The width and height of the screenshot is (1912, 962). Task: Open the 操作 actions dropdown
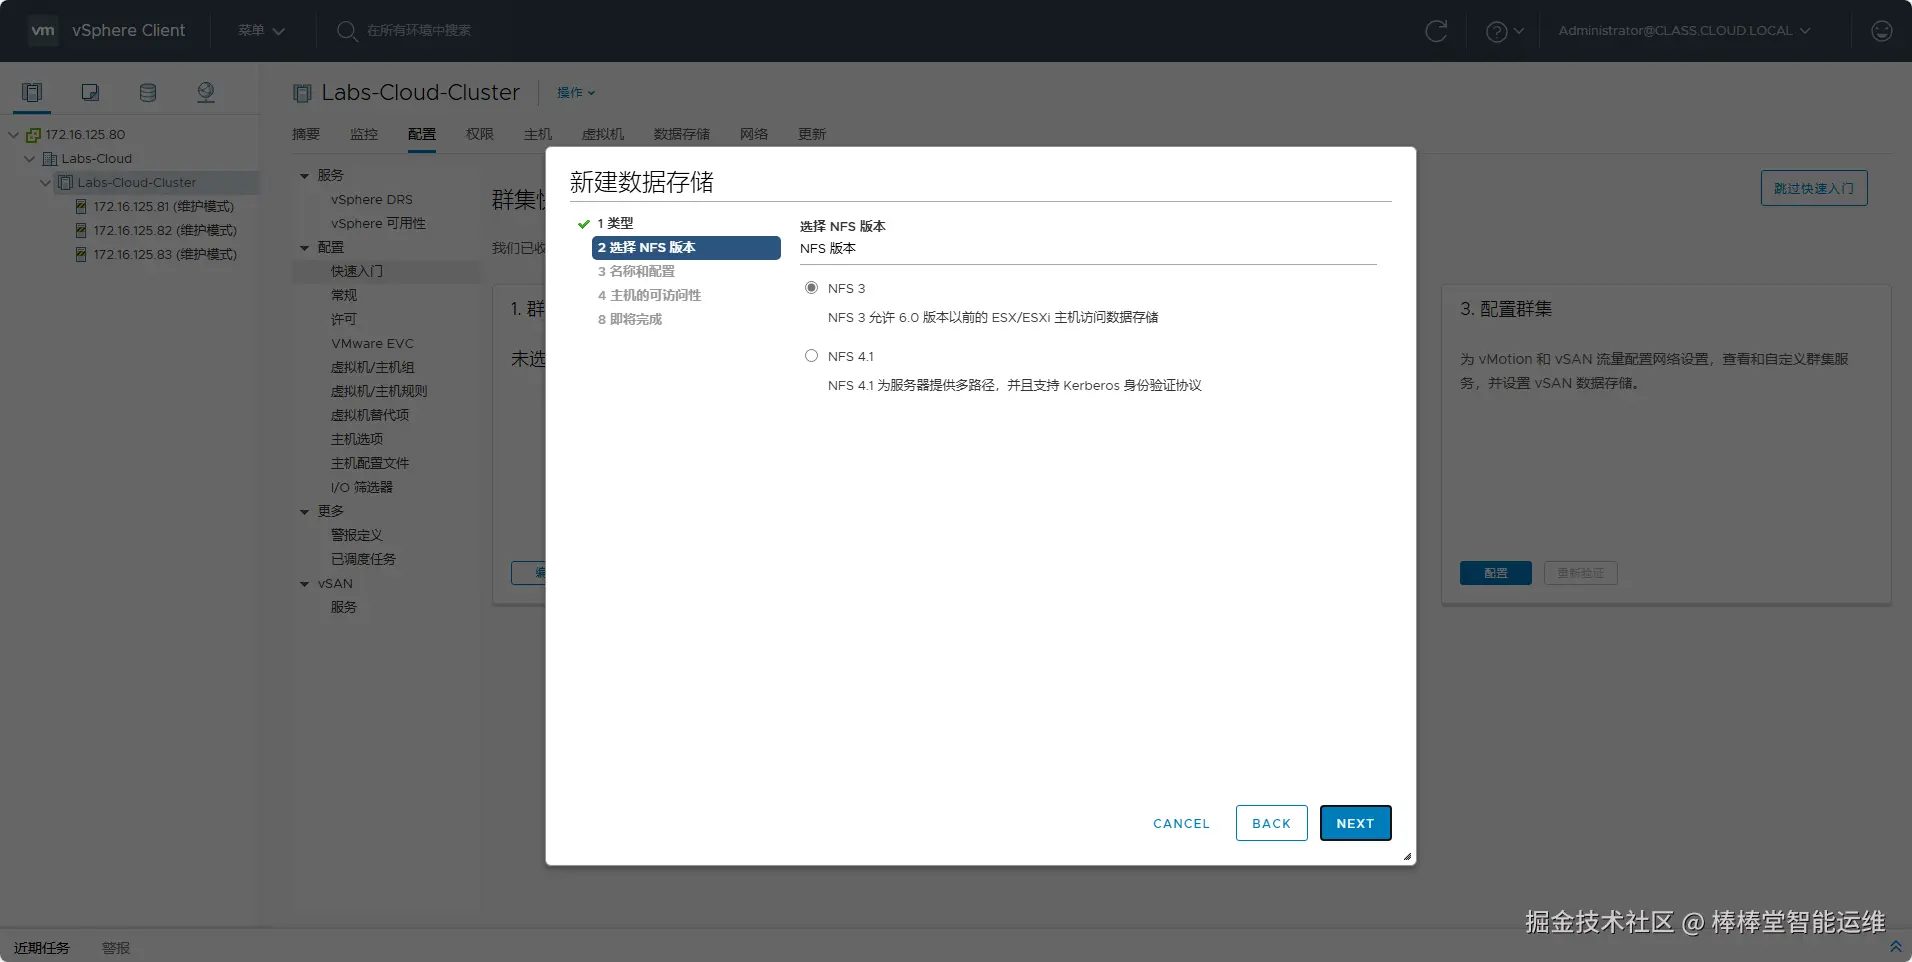tap(576, 93)
